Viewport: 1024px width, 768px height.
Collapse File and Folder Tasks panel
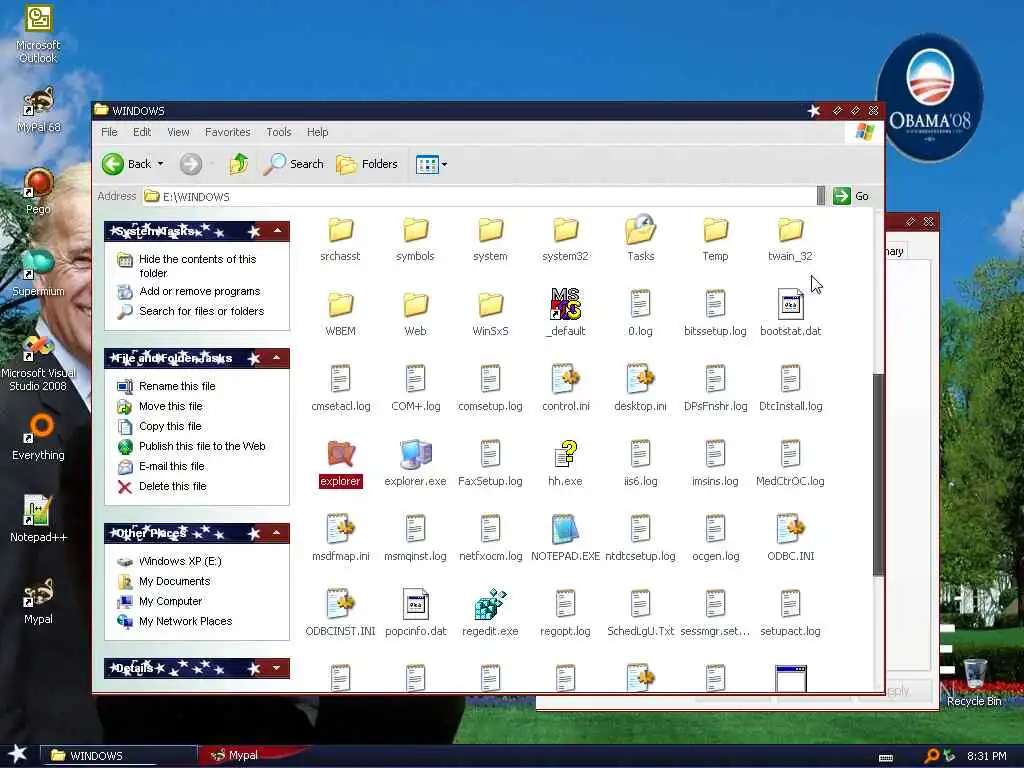click(278, 358)
